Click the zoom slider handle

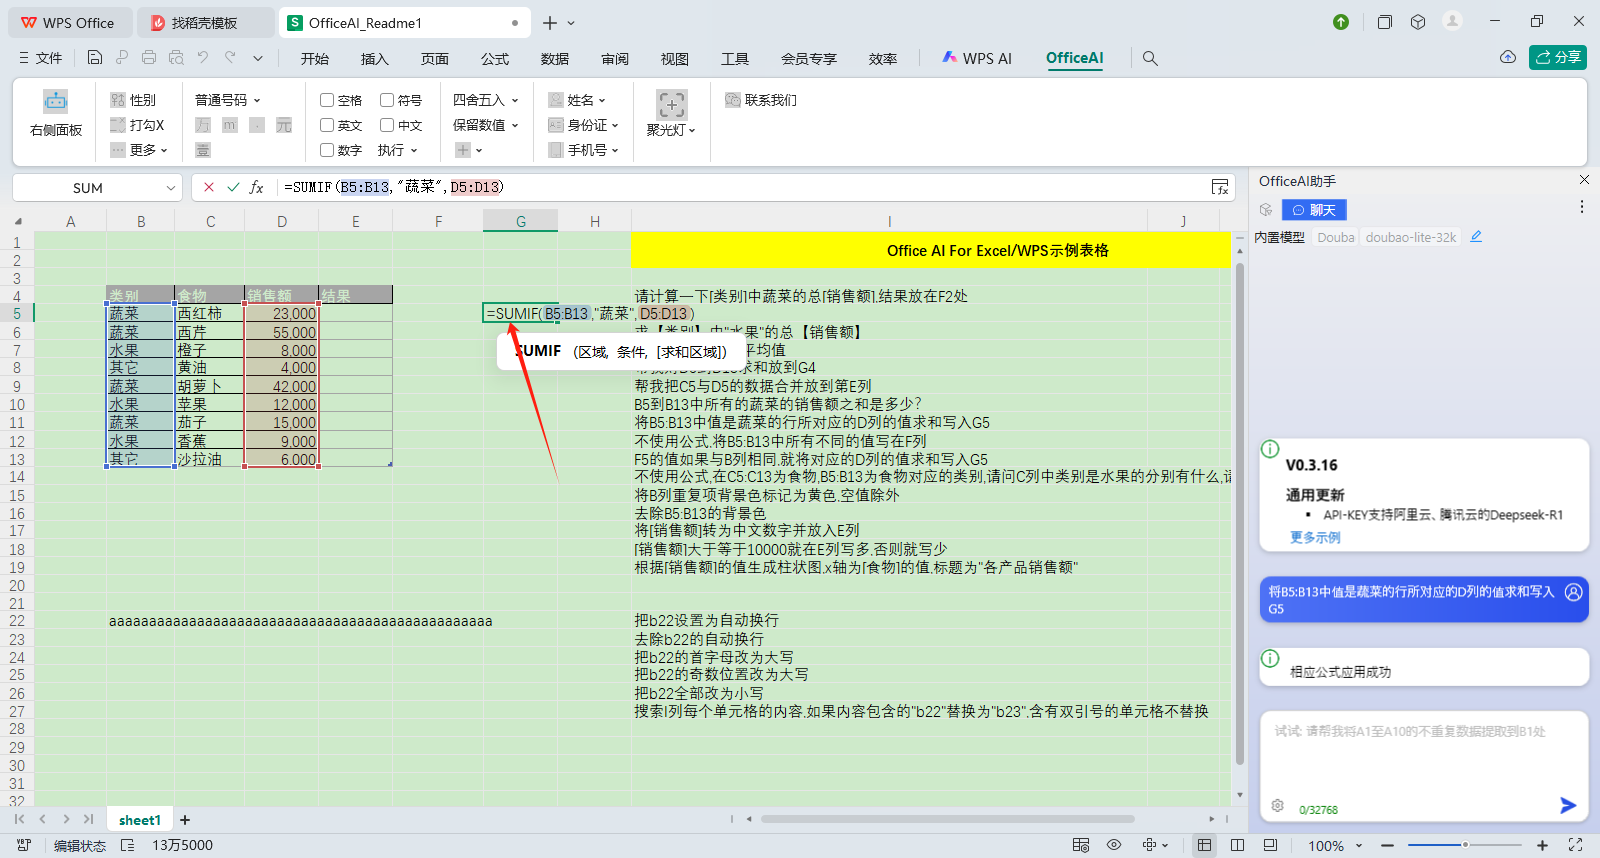click(x=1465, y=845)
